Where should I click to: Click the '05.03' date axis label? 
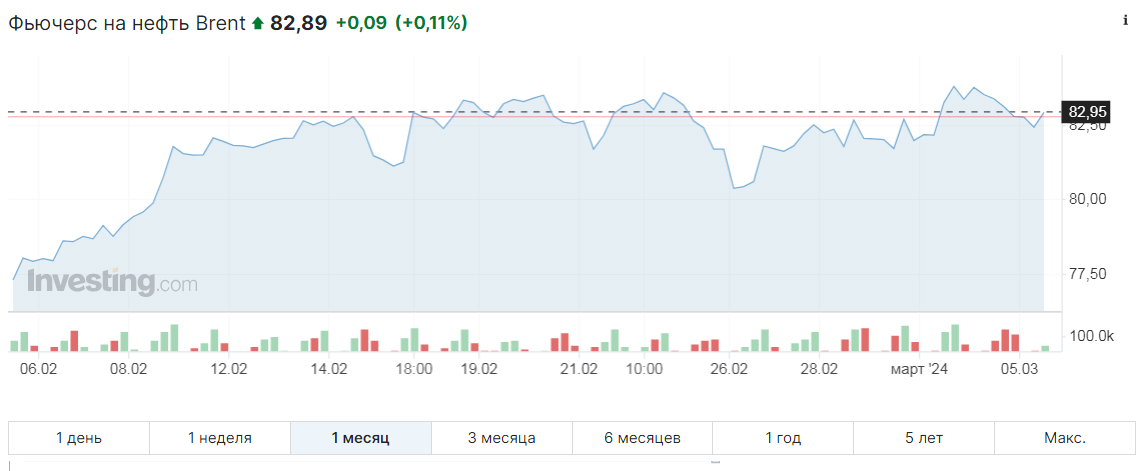[x=1021, y=369]
